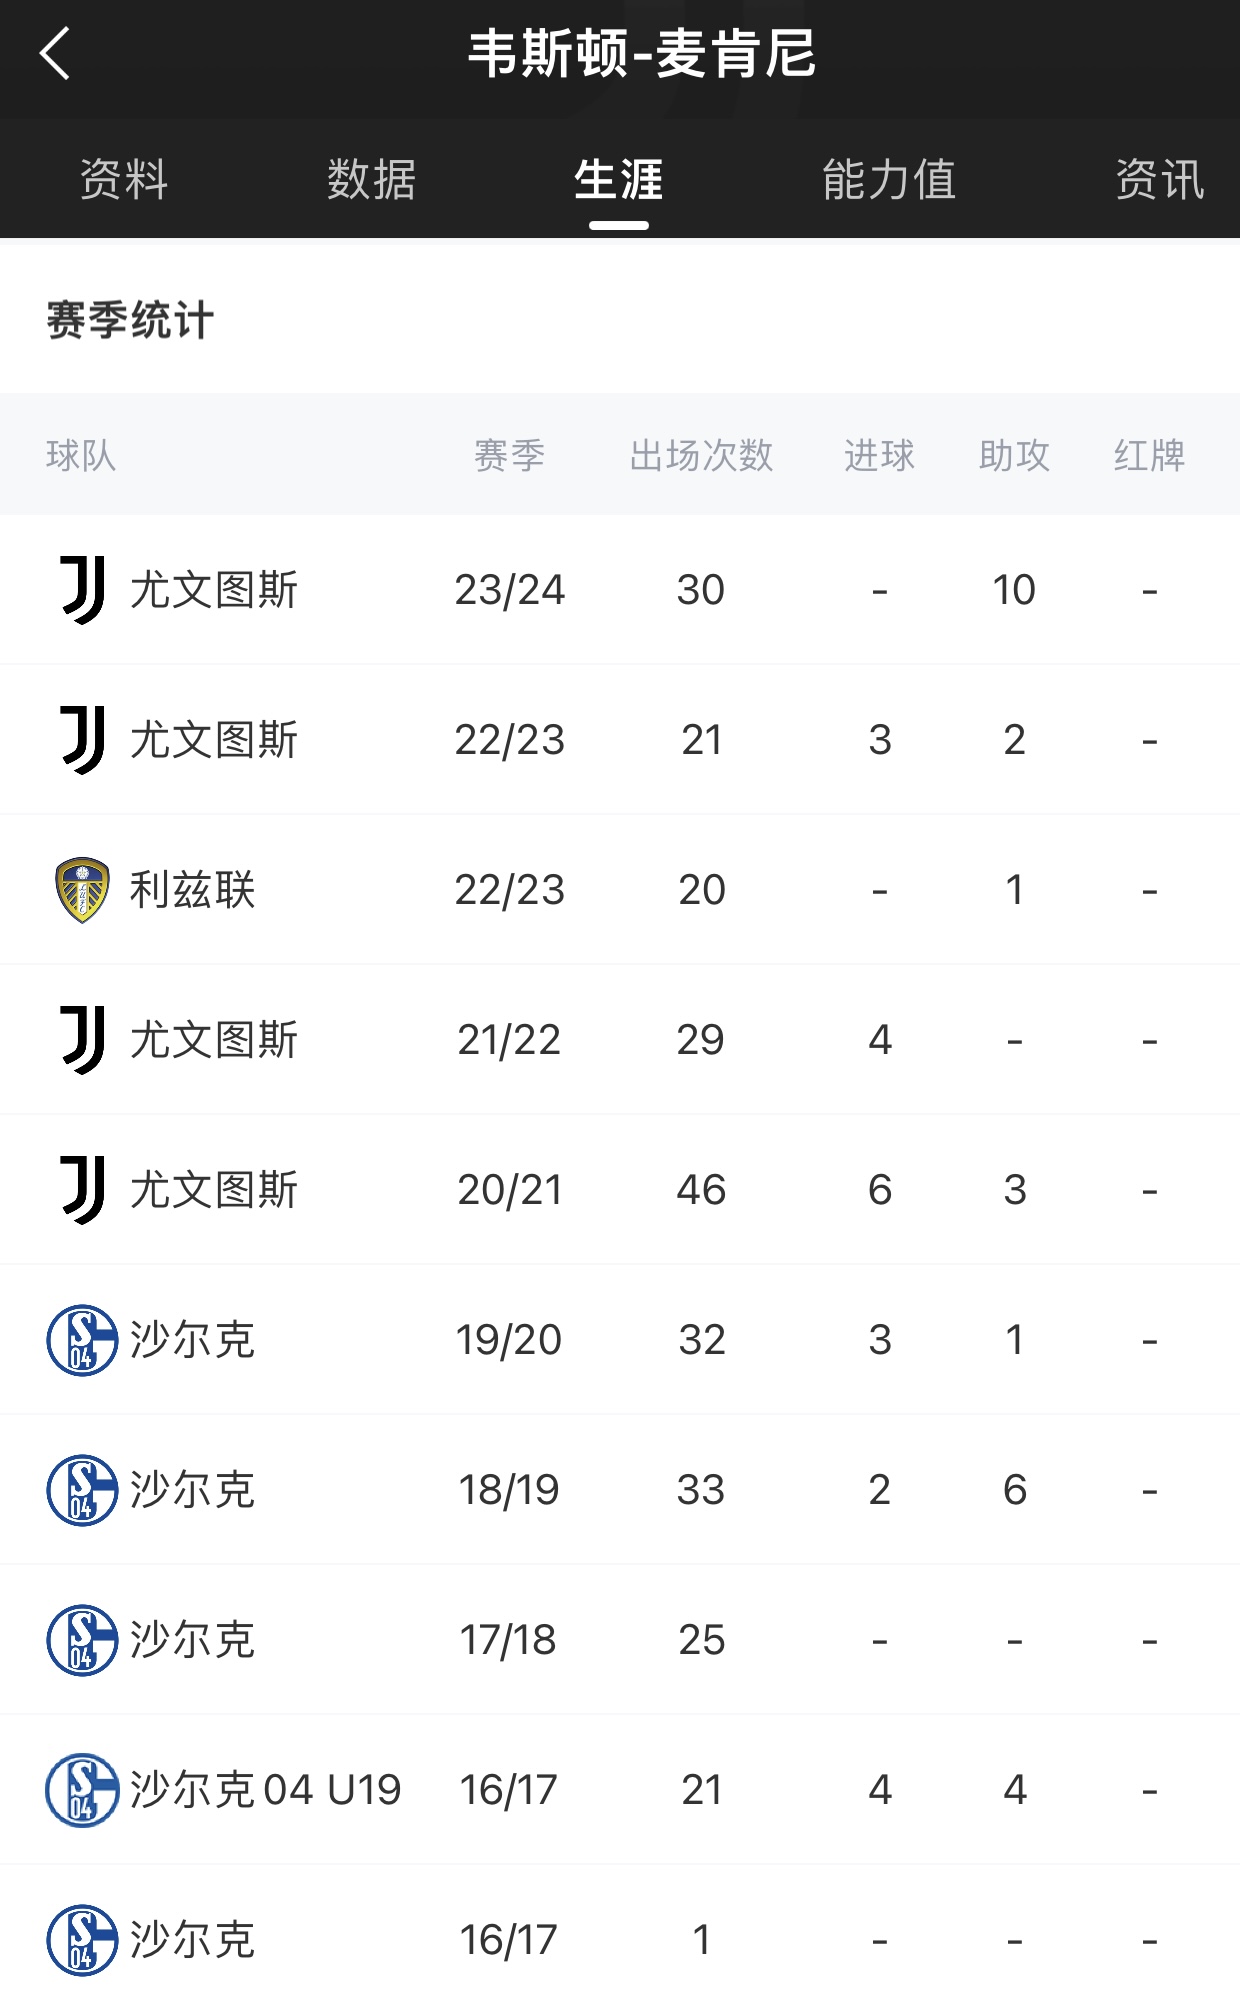Tap Juventus logo in the 21/22 row
This screenshot has width=1240, height=2007.
[x=82, y=1040]
